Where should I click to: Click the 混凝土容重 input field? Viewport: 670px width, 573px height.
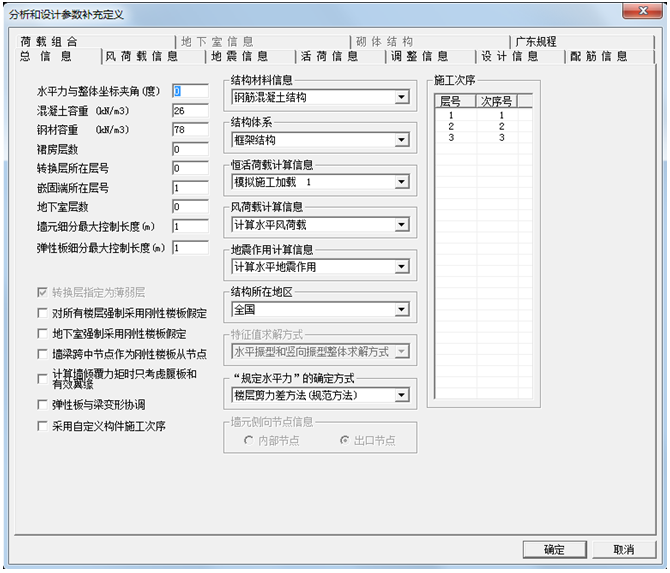[x=189, y=110]
